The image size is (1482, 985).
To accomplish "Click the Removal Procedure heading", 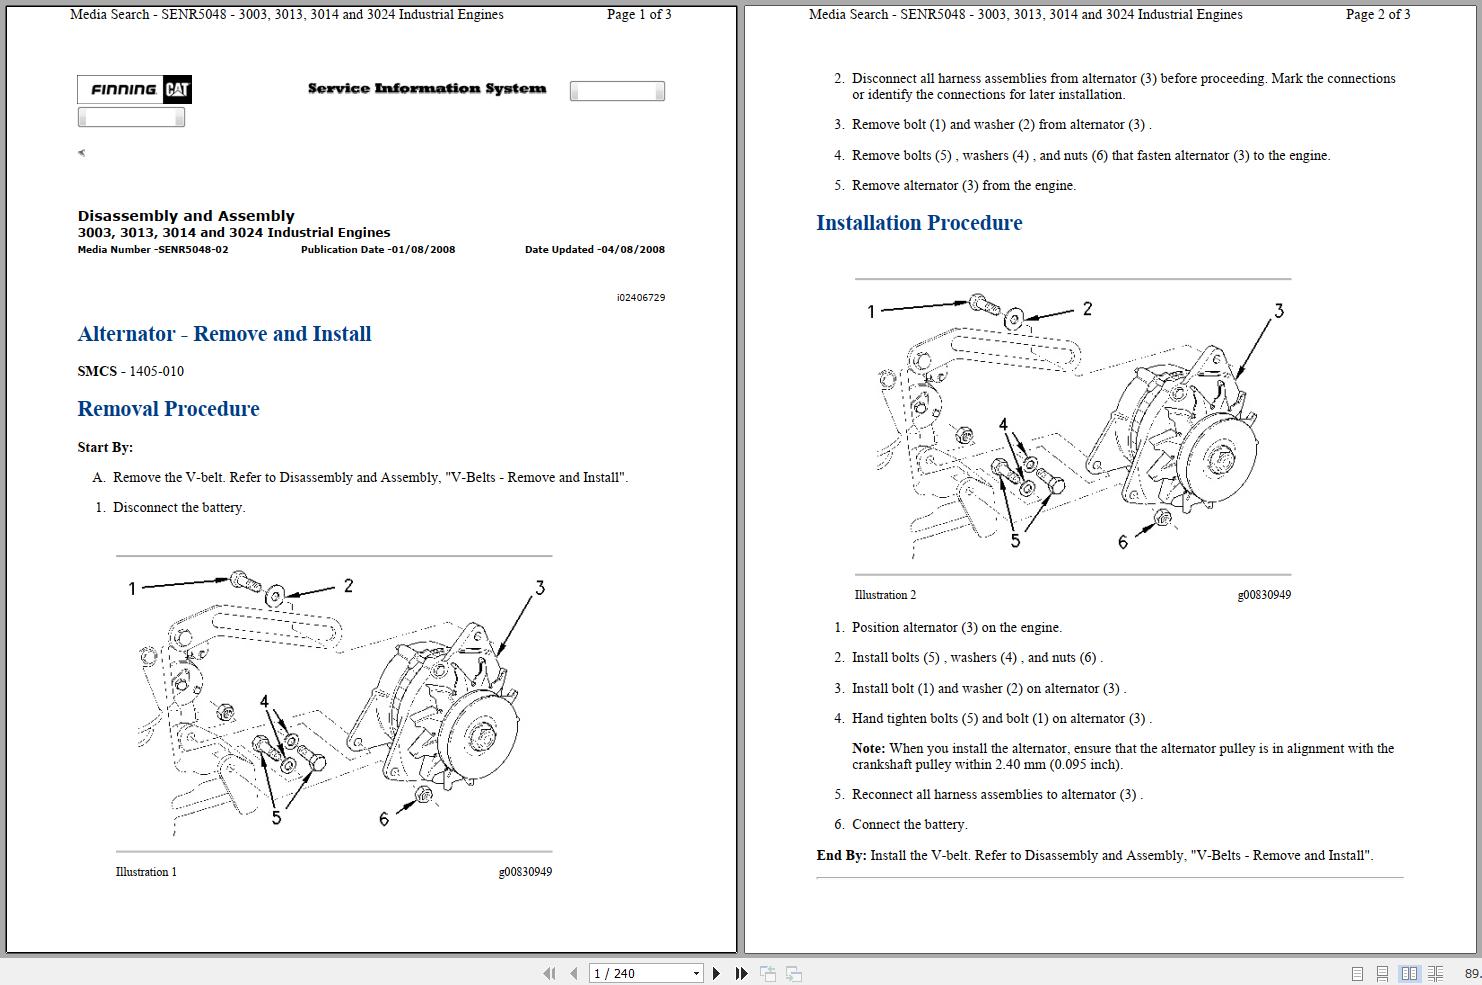I will coord(168,408).
